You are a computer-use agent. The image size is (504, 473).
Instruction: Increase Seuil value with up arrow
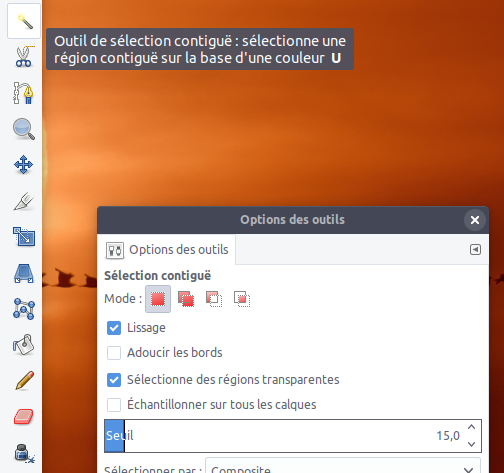471,427
